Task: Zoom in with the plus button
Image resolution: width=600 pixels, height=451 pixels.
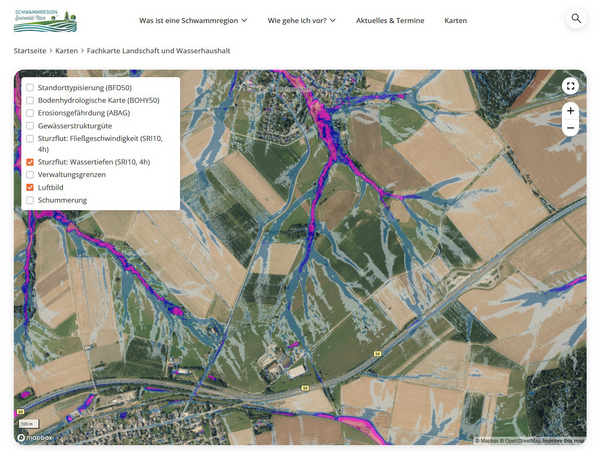Action: point(570,111)
